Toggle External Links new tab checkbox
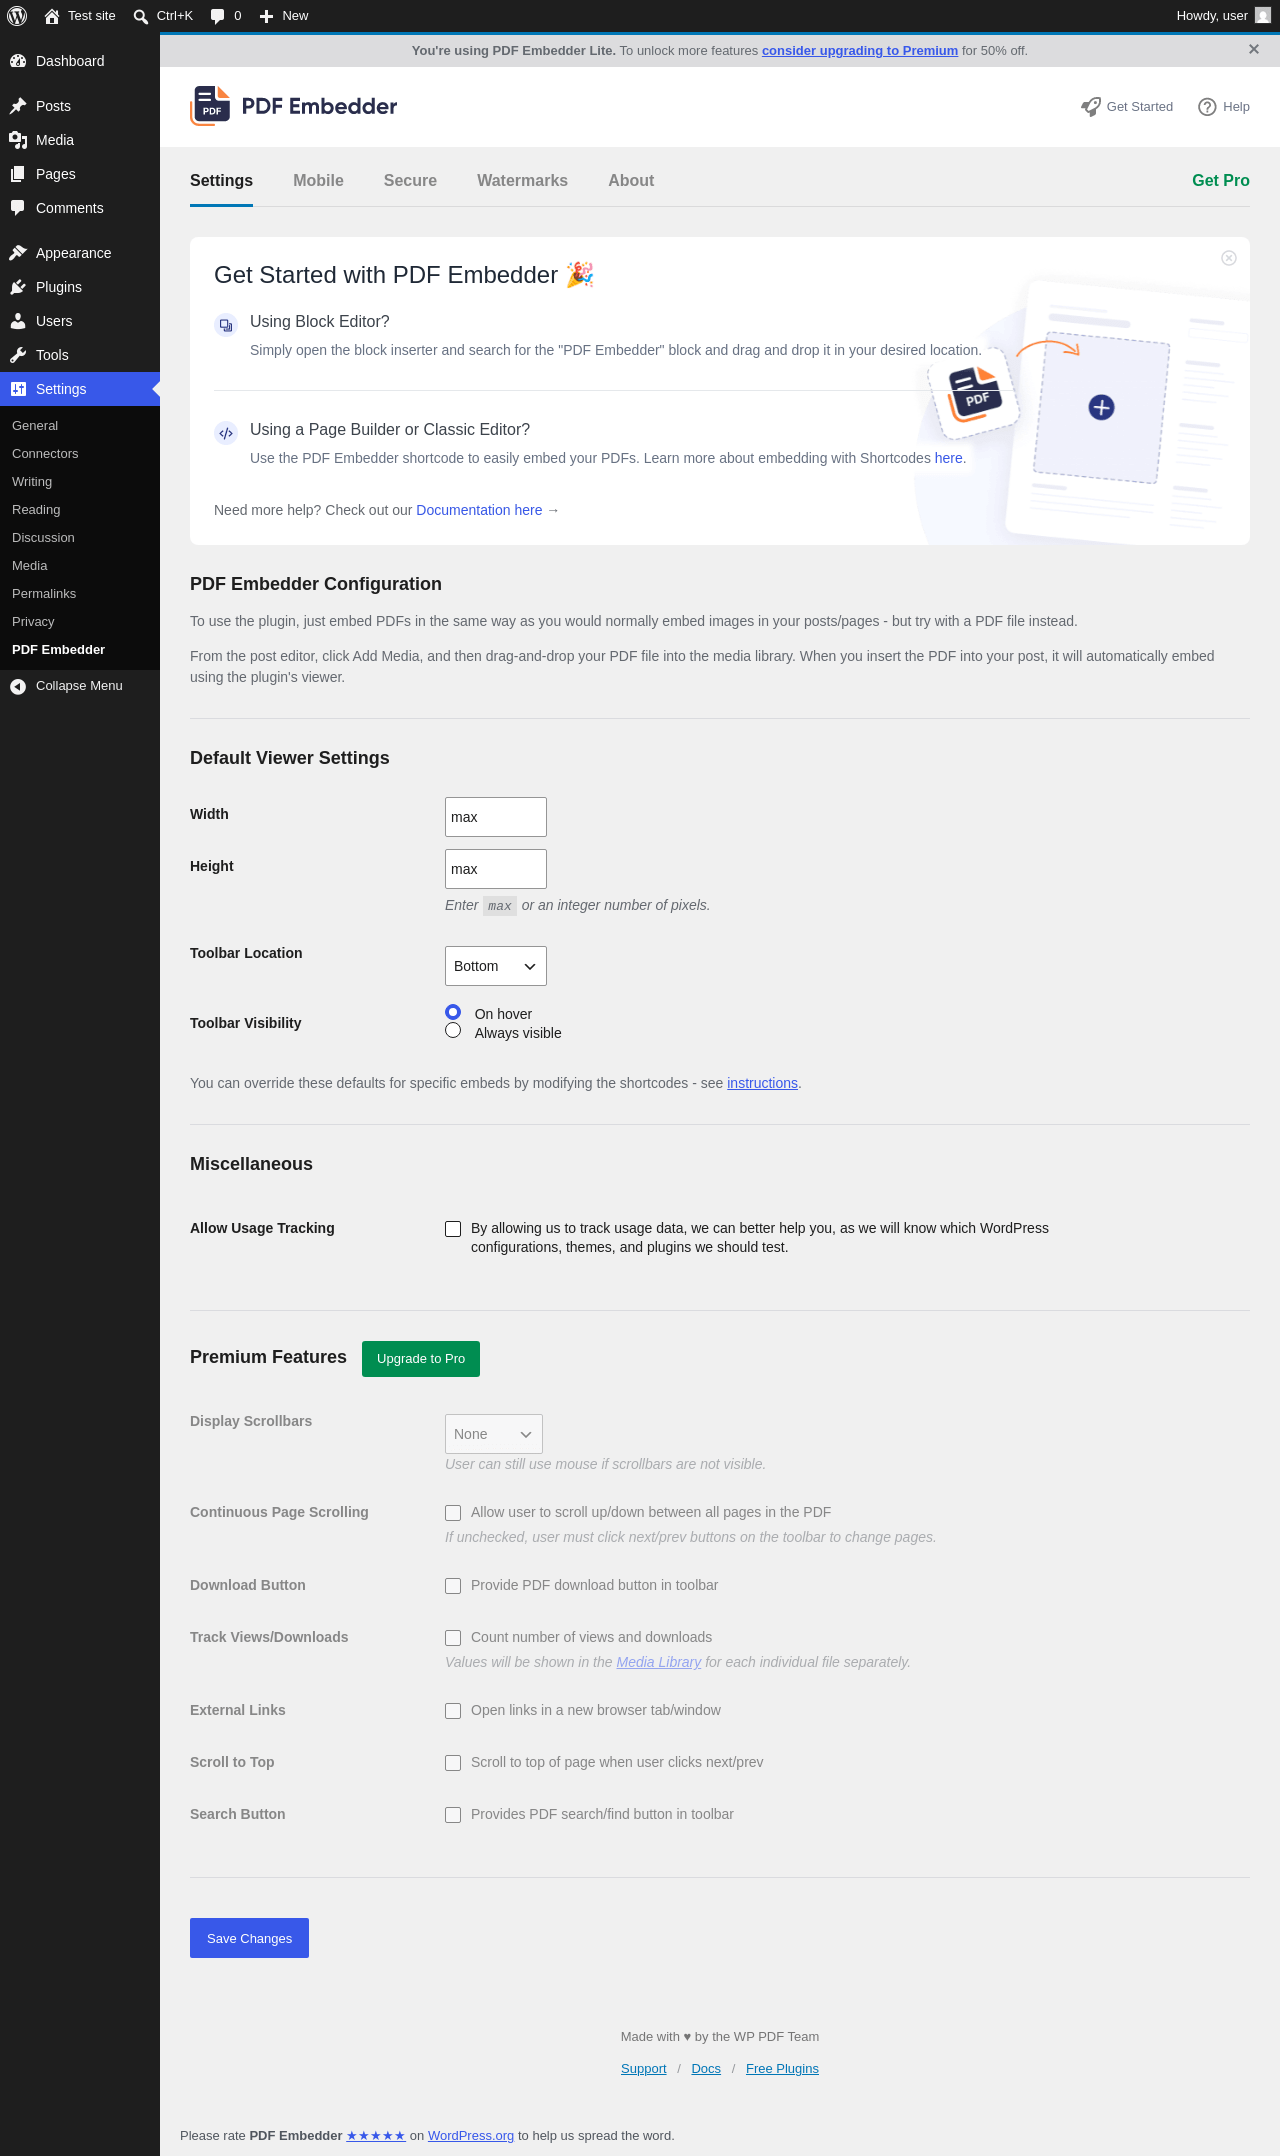 [x=453, y=1711]
